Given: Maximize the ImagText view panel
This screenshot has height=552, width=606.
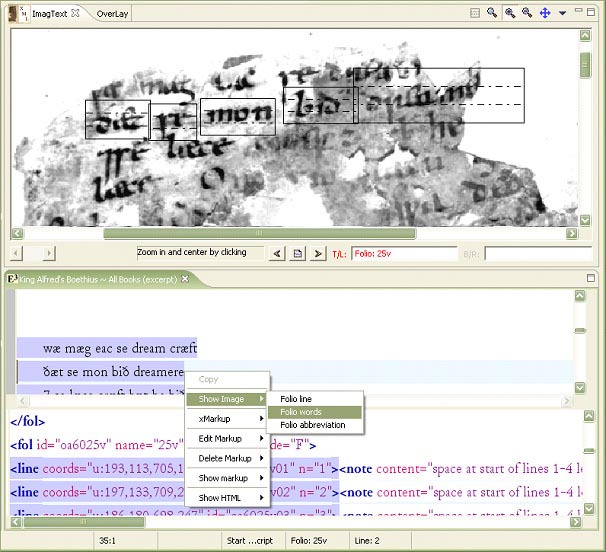Looking at the screenshot, I should coord(591,12).
